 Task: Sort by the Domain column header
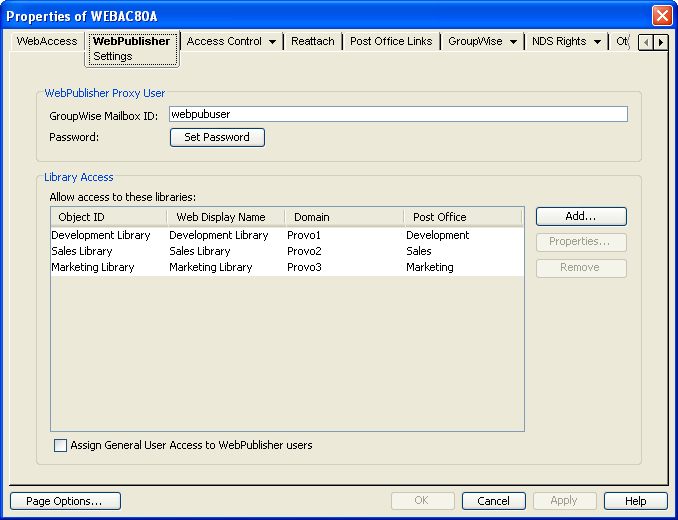(x=345, y=217)
